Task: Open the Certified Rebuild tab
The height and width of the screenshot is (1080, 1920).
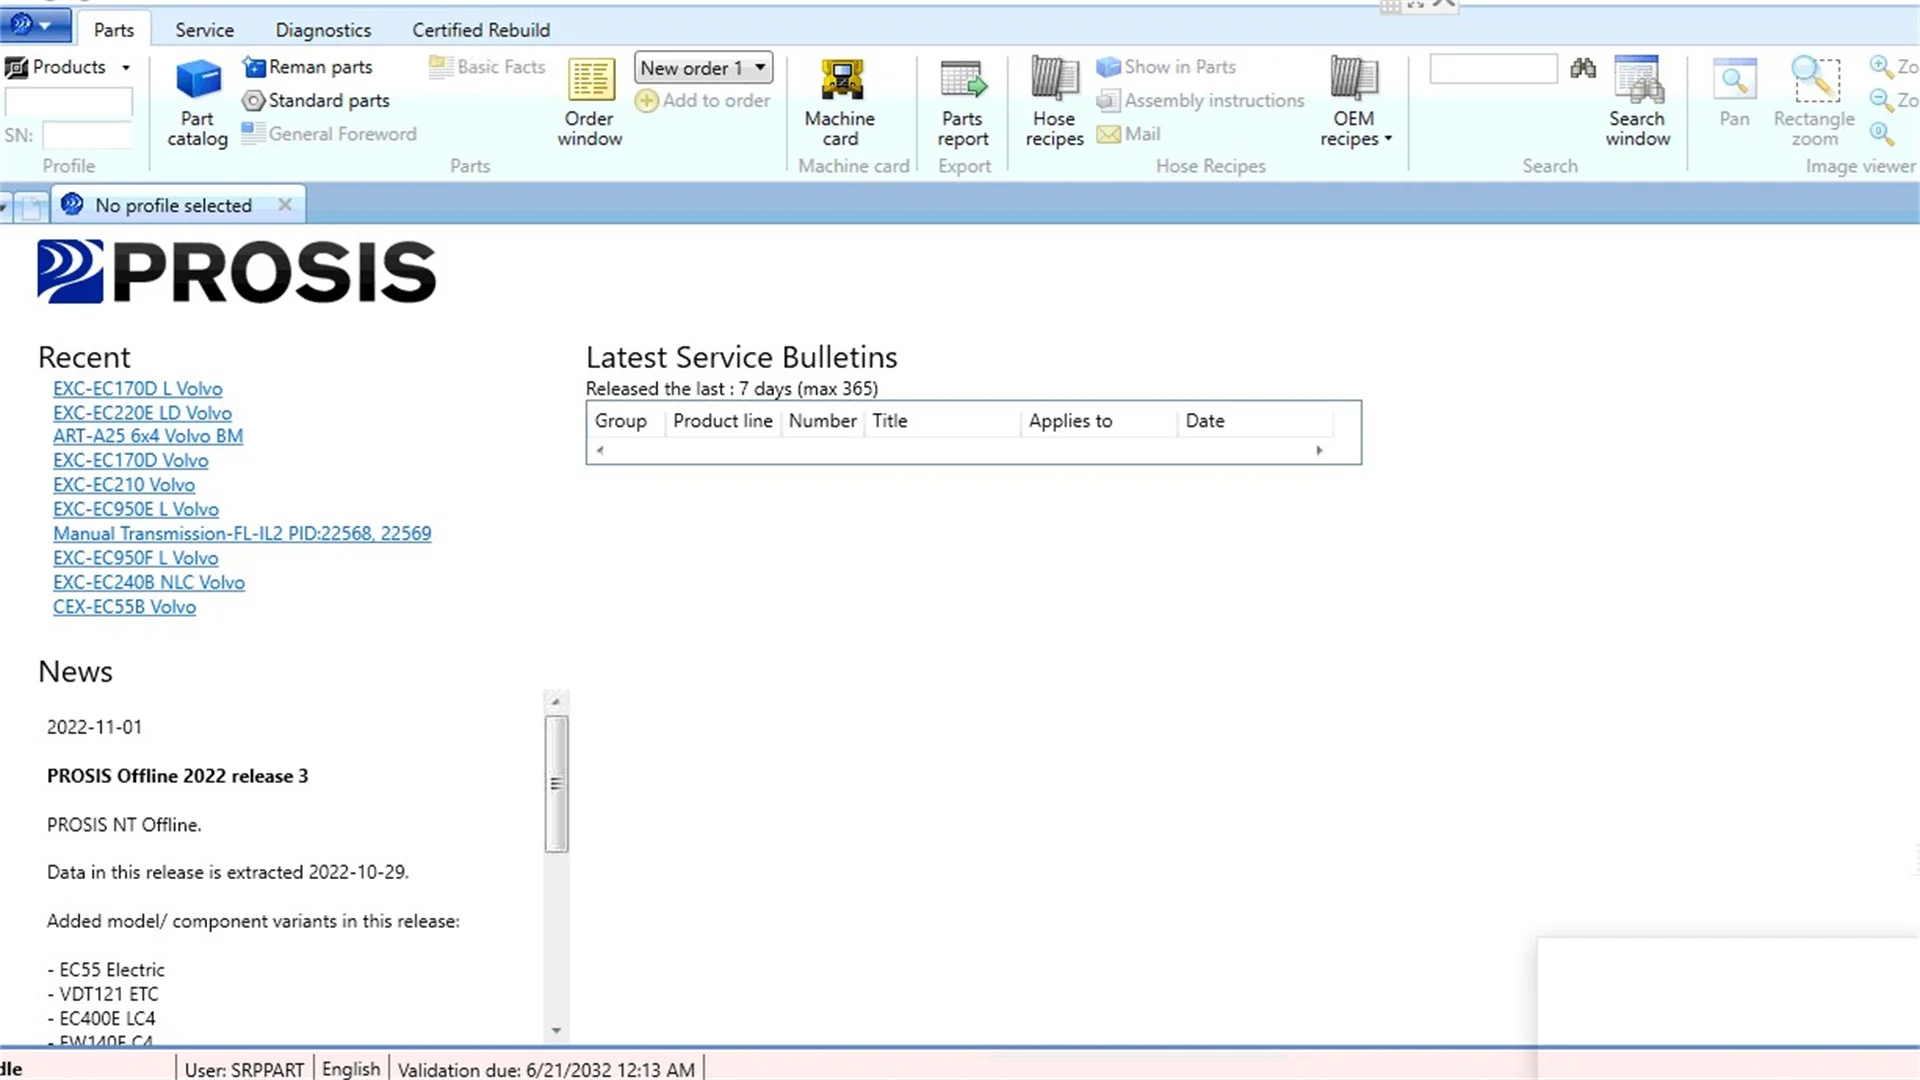Action: [481, 30]
